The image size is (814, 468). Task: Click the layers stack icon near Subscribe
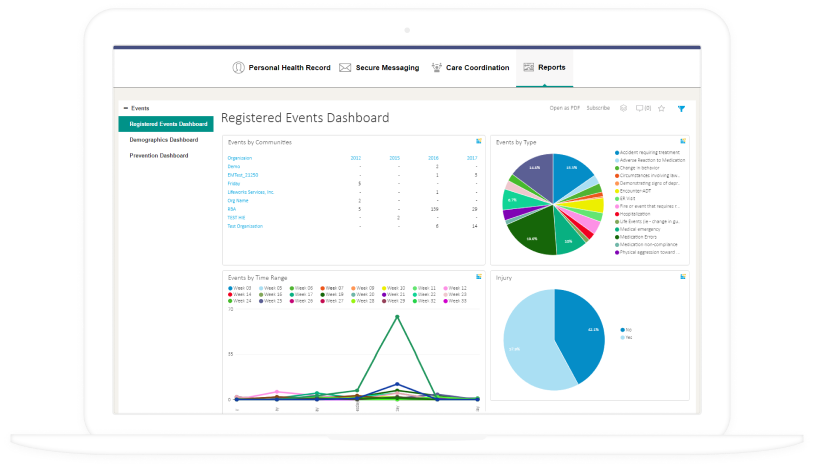[623, 108]
